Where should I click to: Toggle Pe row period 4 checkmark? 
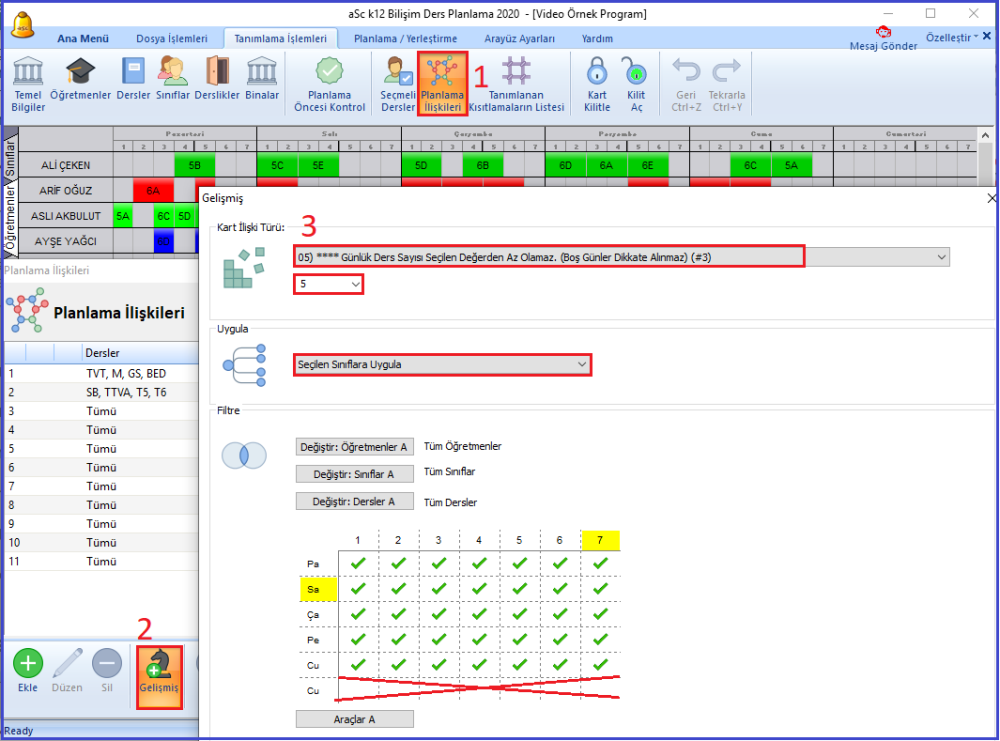(x=479, y=640)
